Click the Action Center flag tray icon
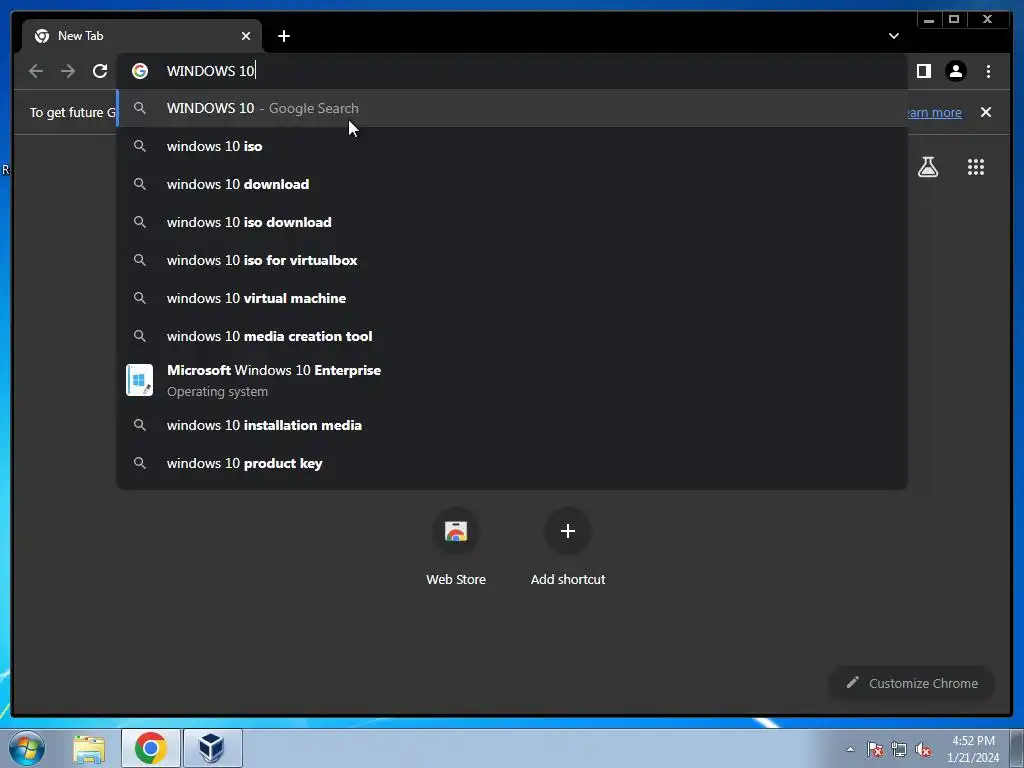 (875, 749)
